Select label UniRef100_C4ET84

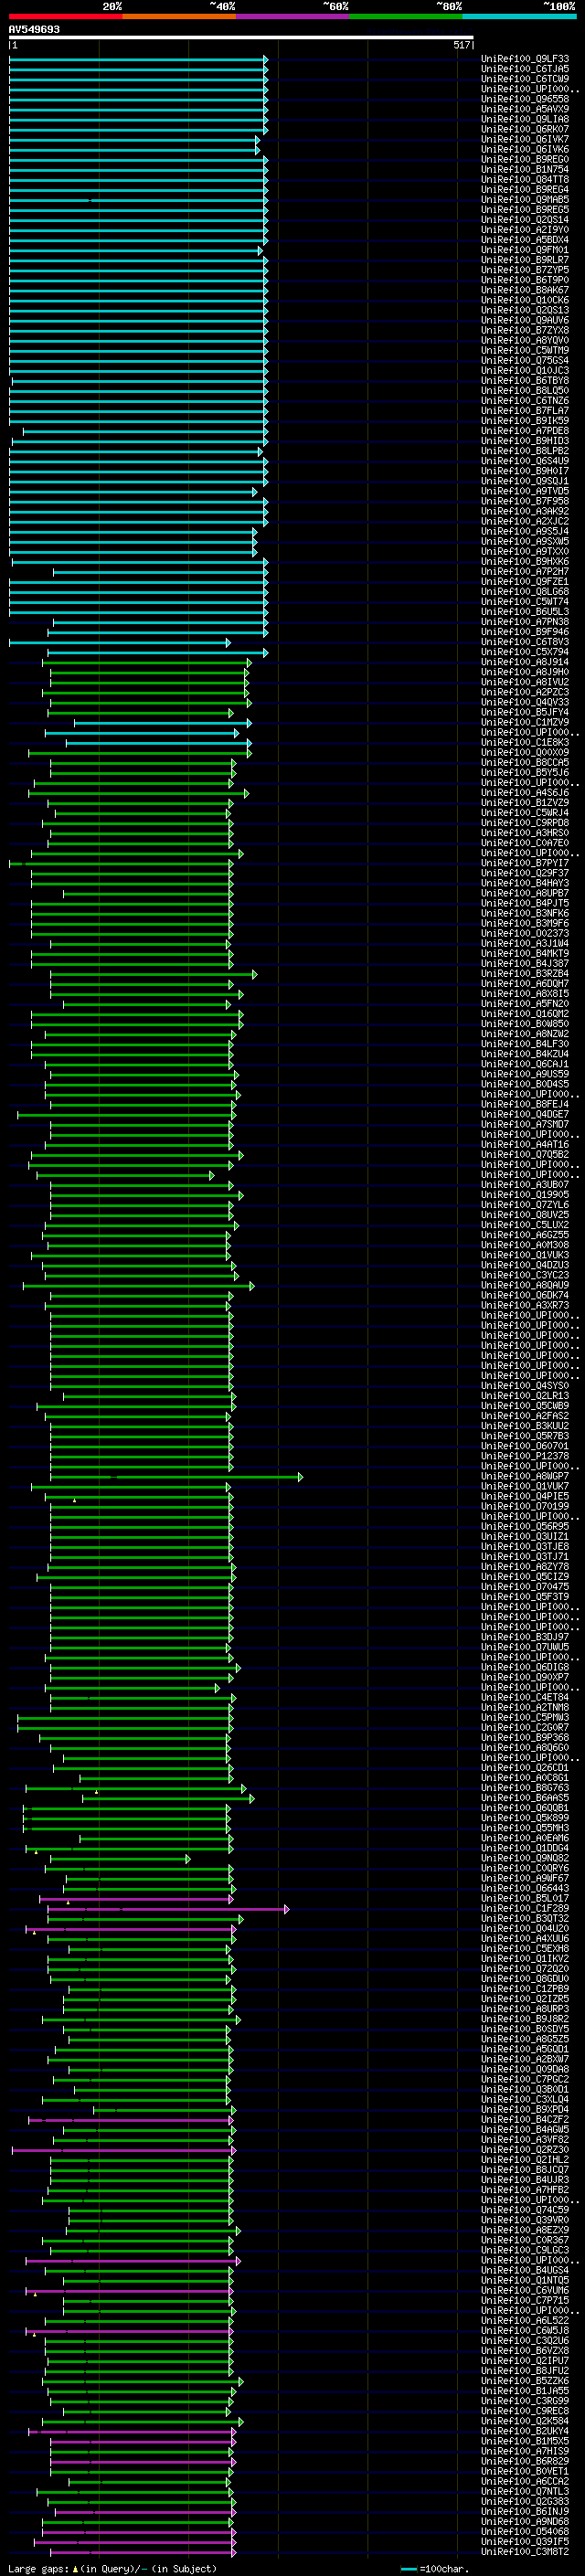click(525, 1697)
